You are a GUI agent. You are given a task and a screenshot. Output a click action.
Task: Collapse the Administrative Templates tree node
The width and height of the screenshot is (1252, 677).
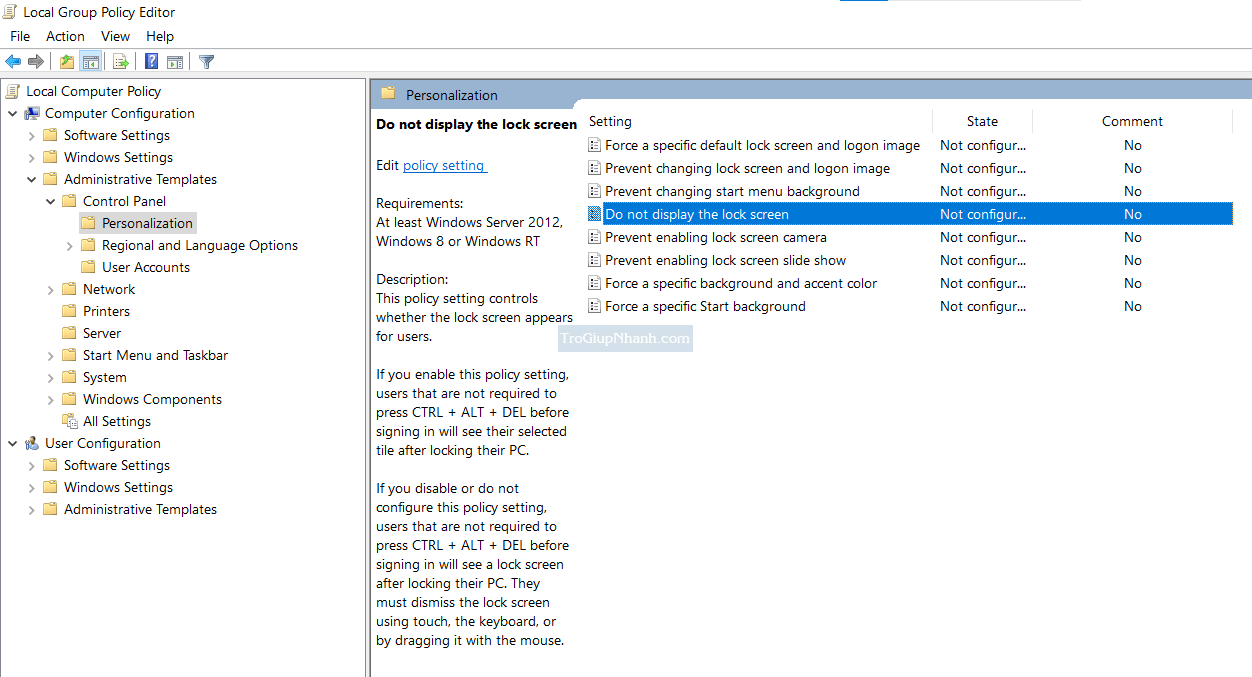click(32, 180)
